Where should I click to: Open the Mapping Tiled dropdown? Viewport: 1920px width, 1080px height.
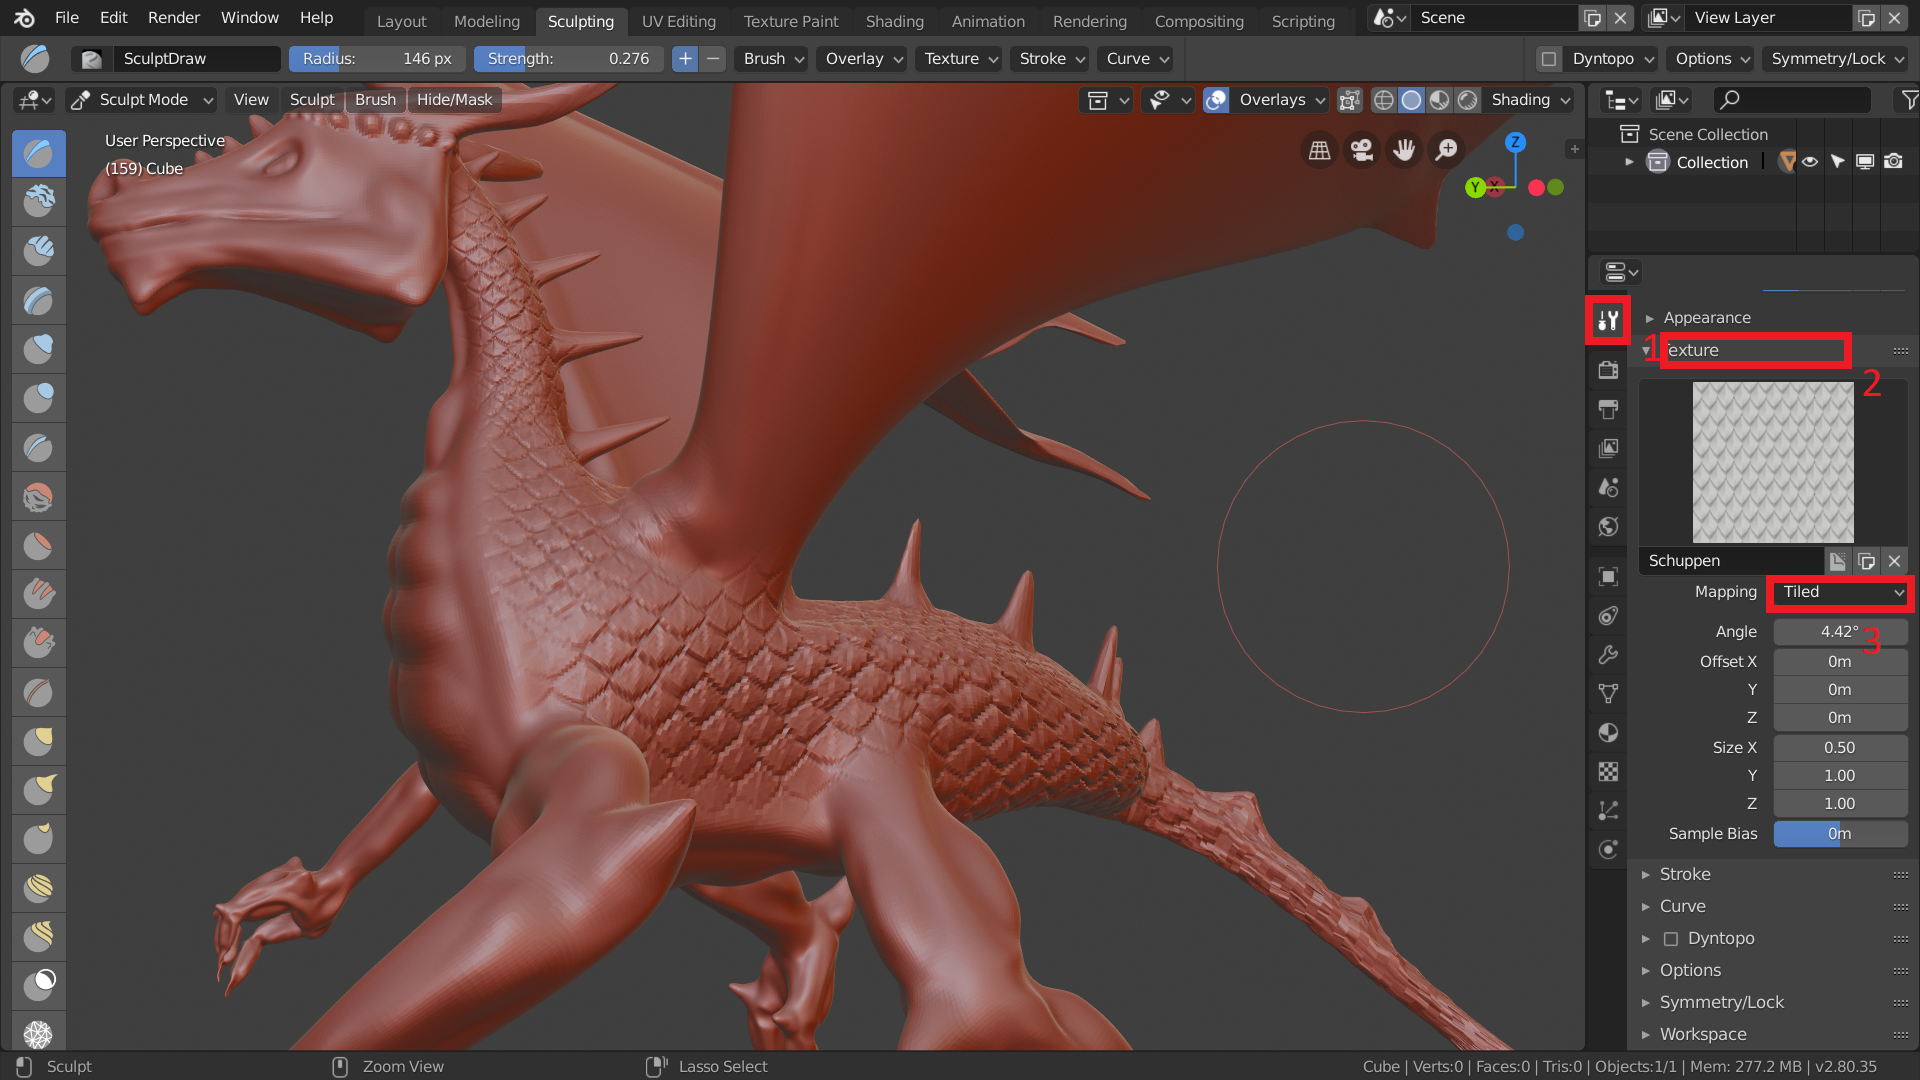pos(1841,592)
